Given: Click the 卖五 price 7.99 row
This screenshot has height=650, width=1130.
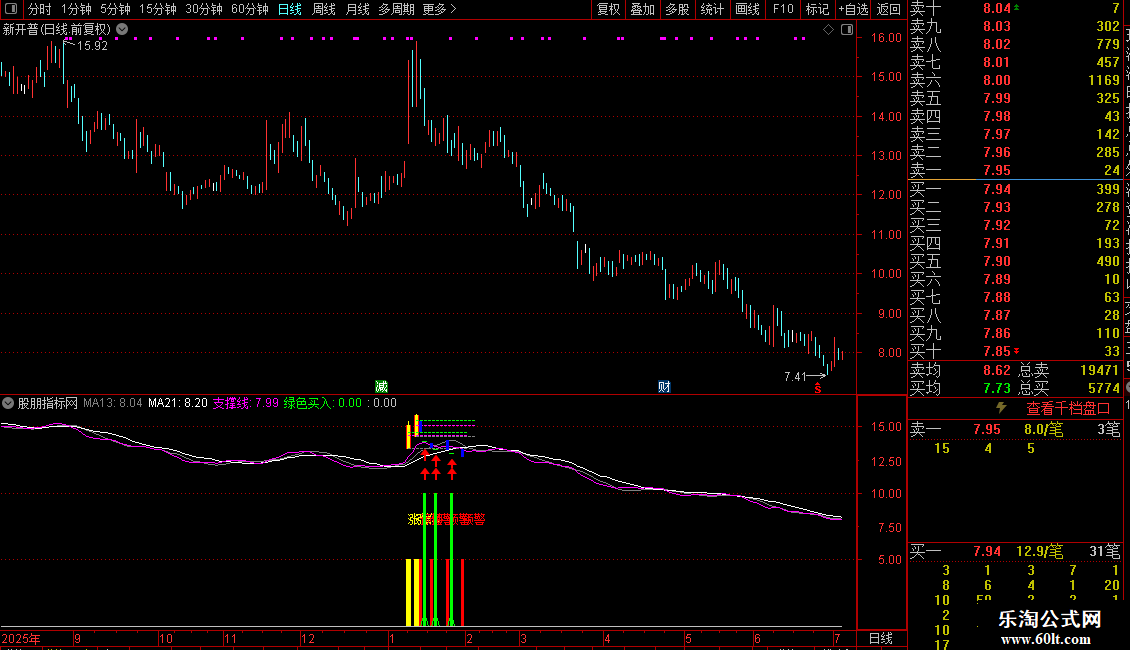Looking at the screenshot, I should (1015, 98).
